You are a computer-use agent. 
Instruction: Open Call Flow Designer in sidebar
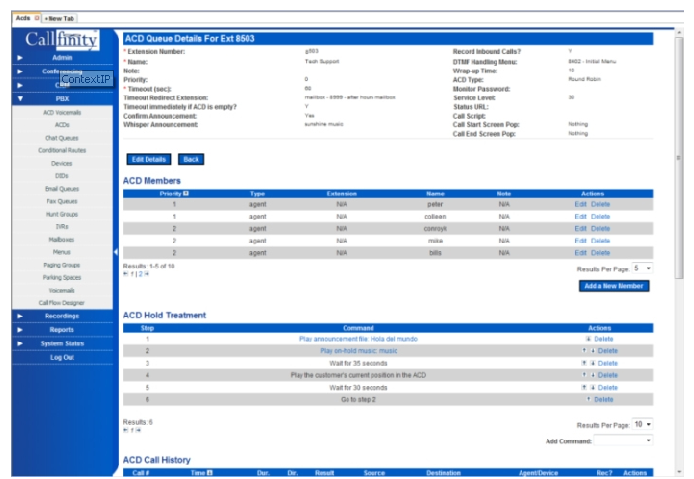click(x=62, y=303)
